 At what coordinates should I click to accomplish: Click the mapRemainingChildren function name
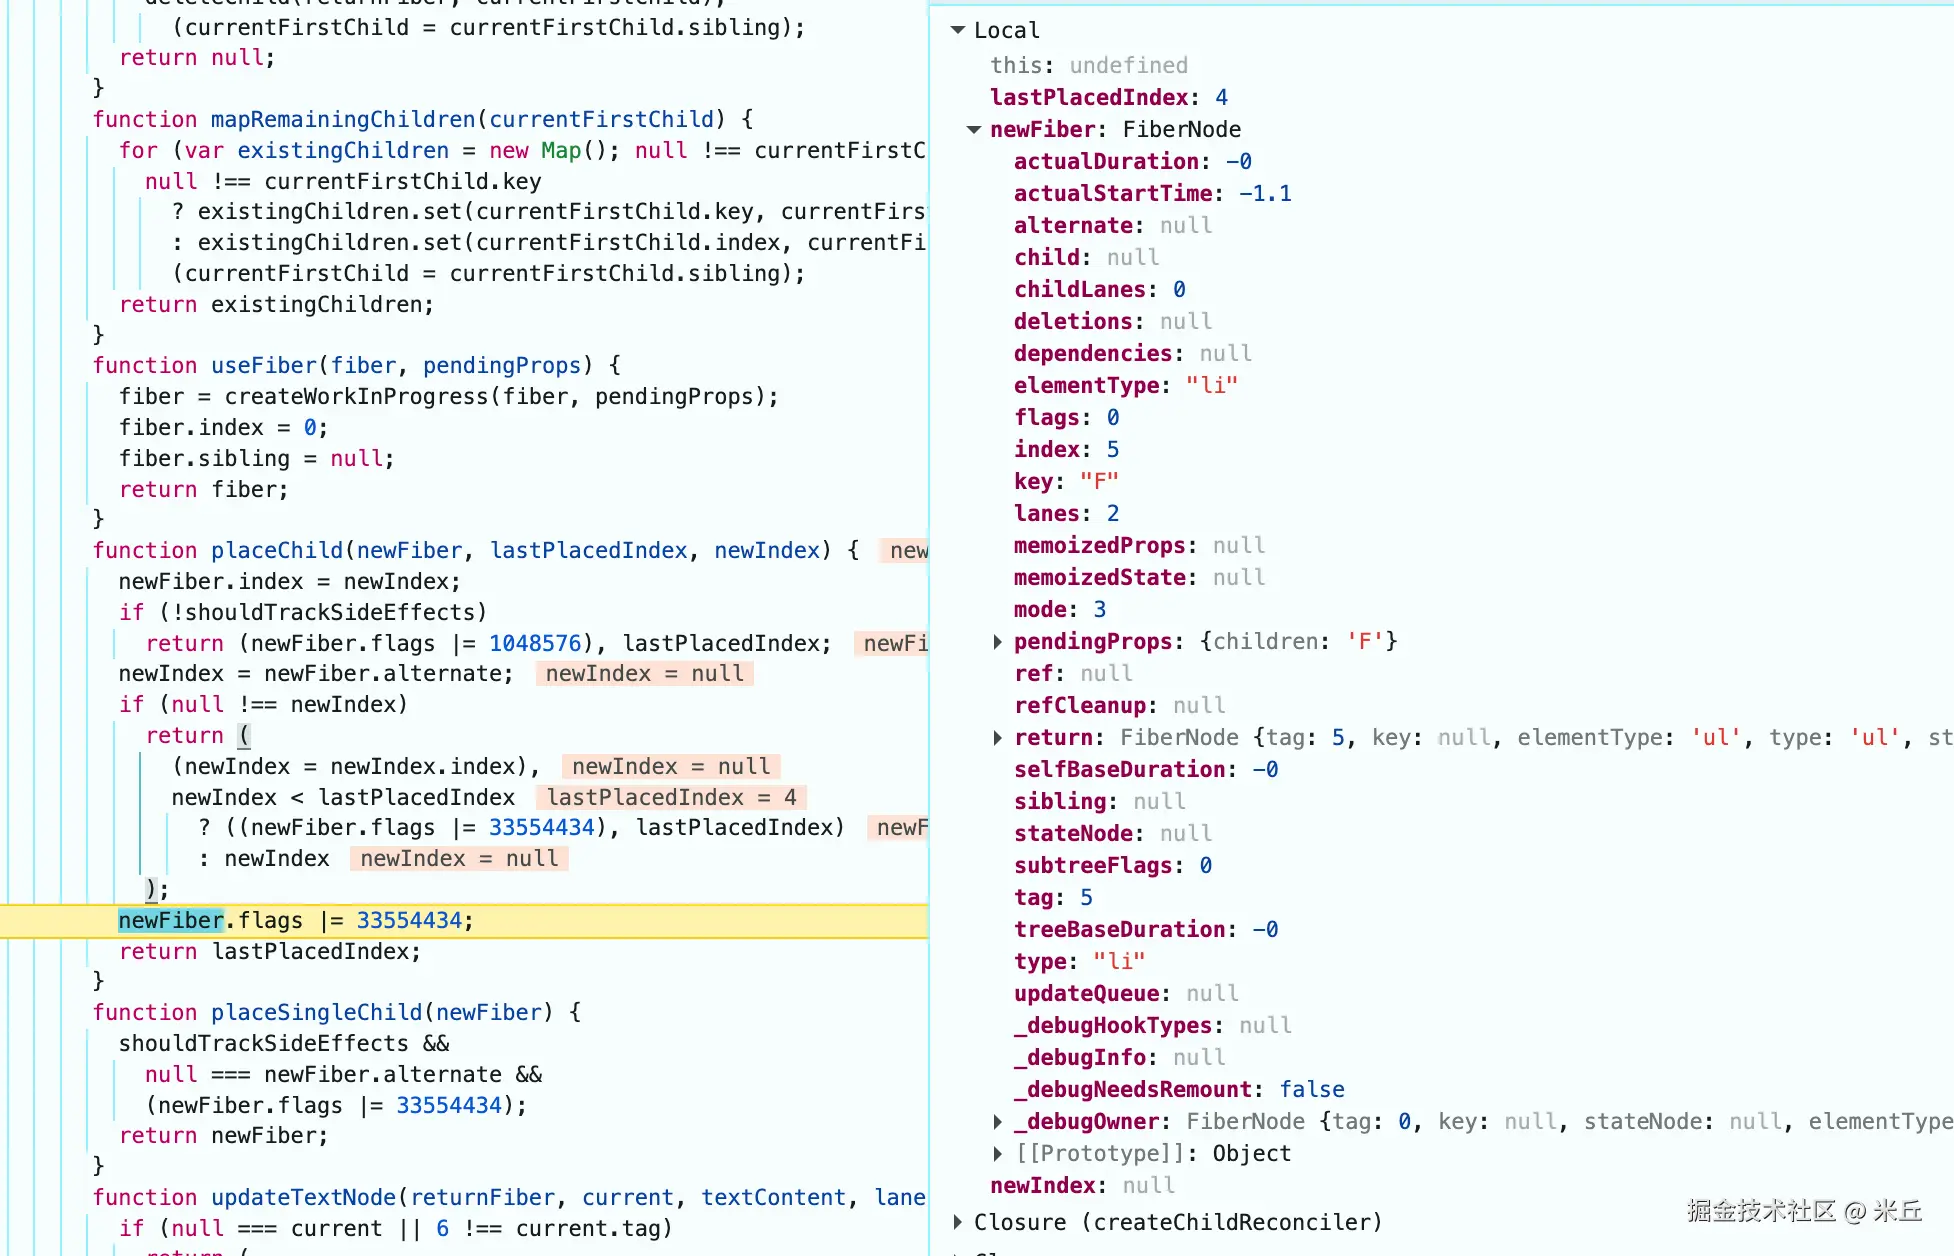(x=343, y=119)
